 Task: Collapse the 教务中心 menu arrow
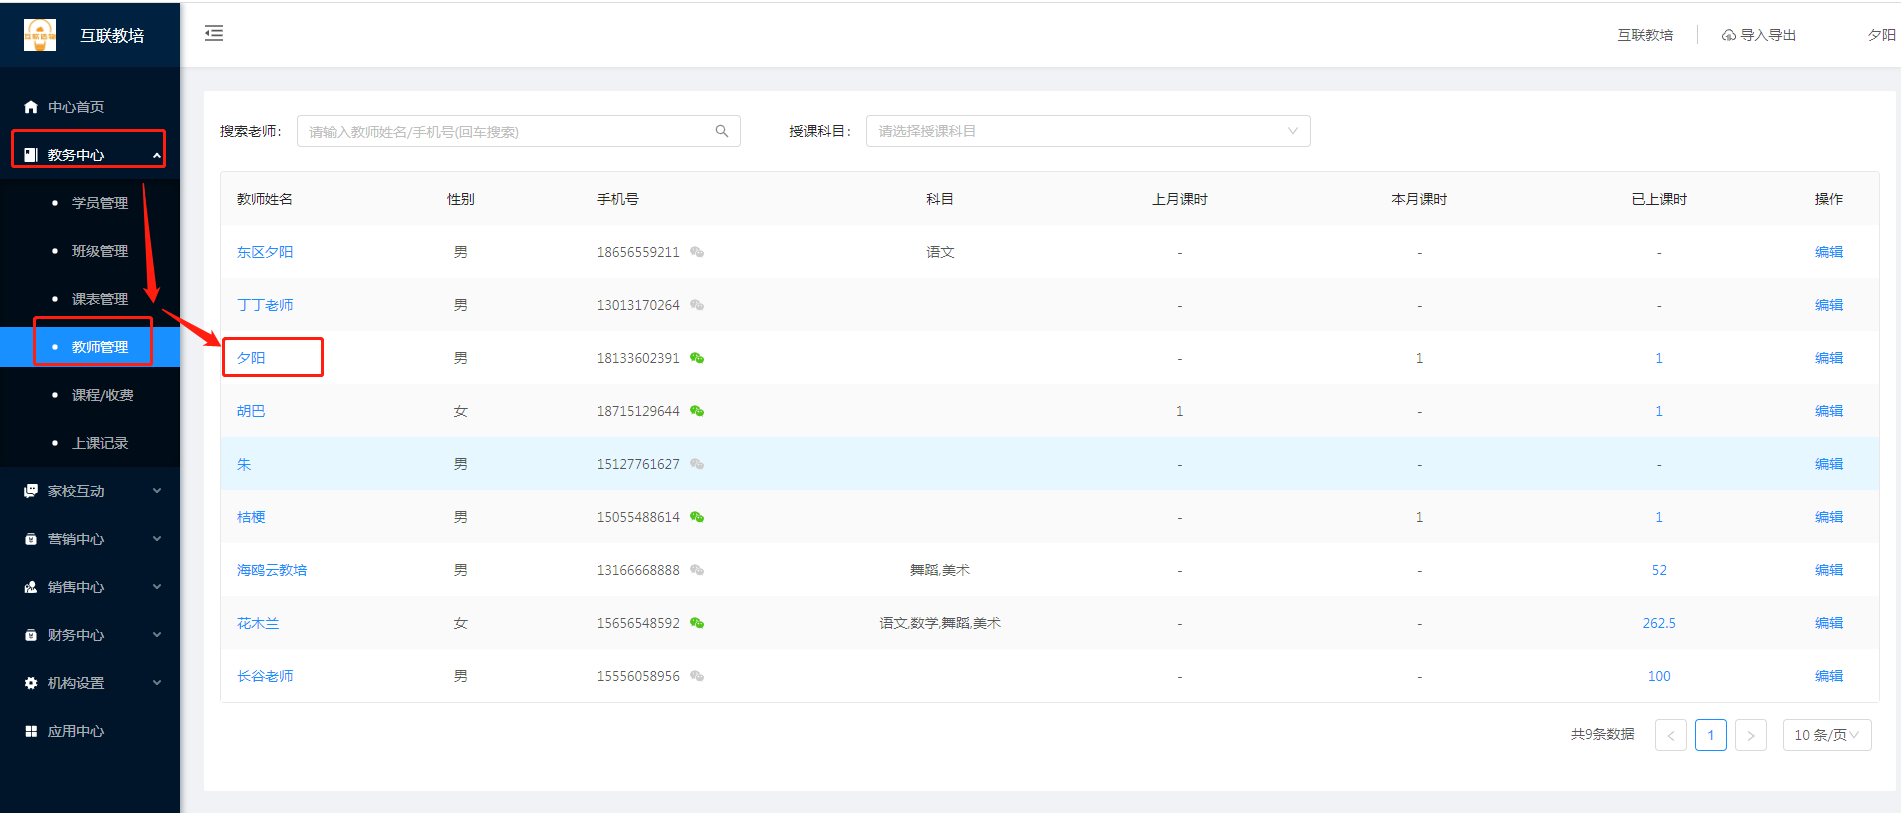pos(157,155)
